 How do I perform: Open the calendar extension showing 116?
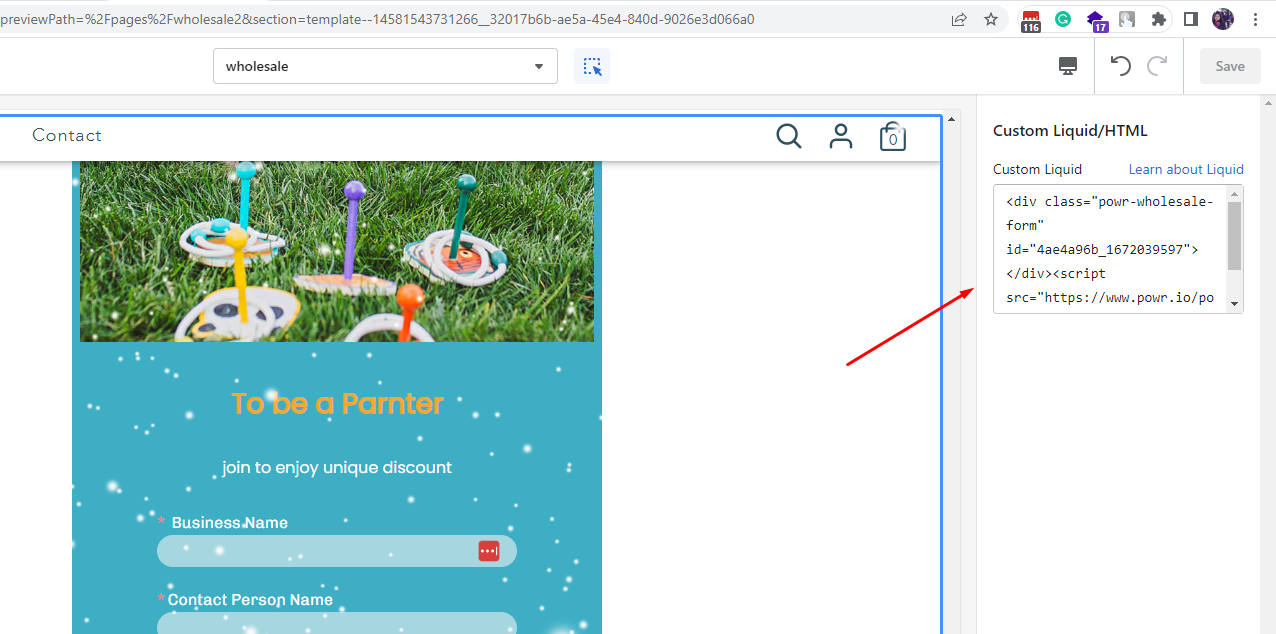tap(1031, 20)
